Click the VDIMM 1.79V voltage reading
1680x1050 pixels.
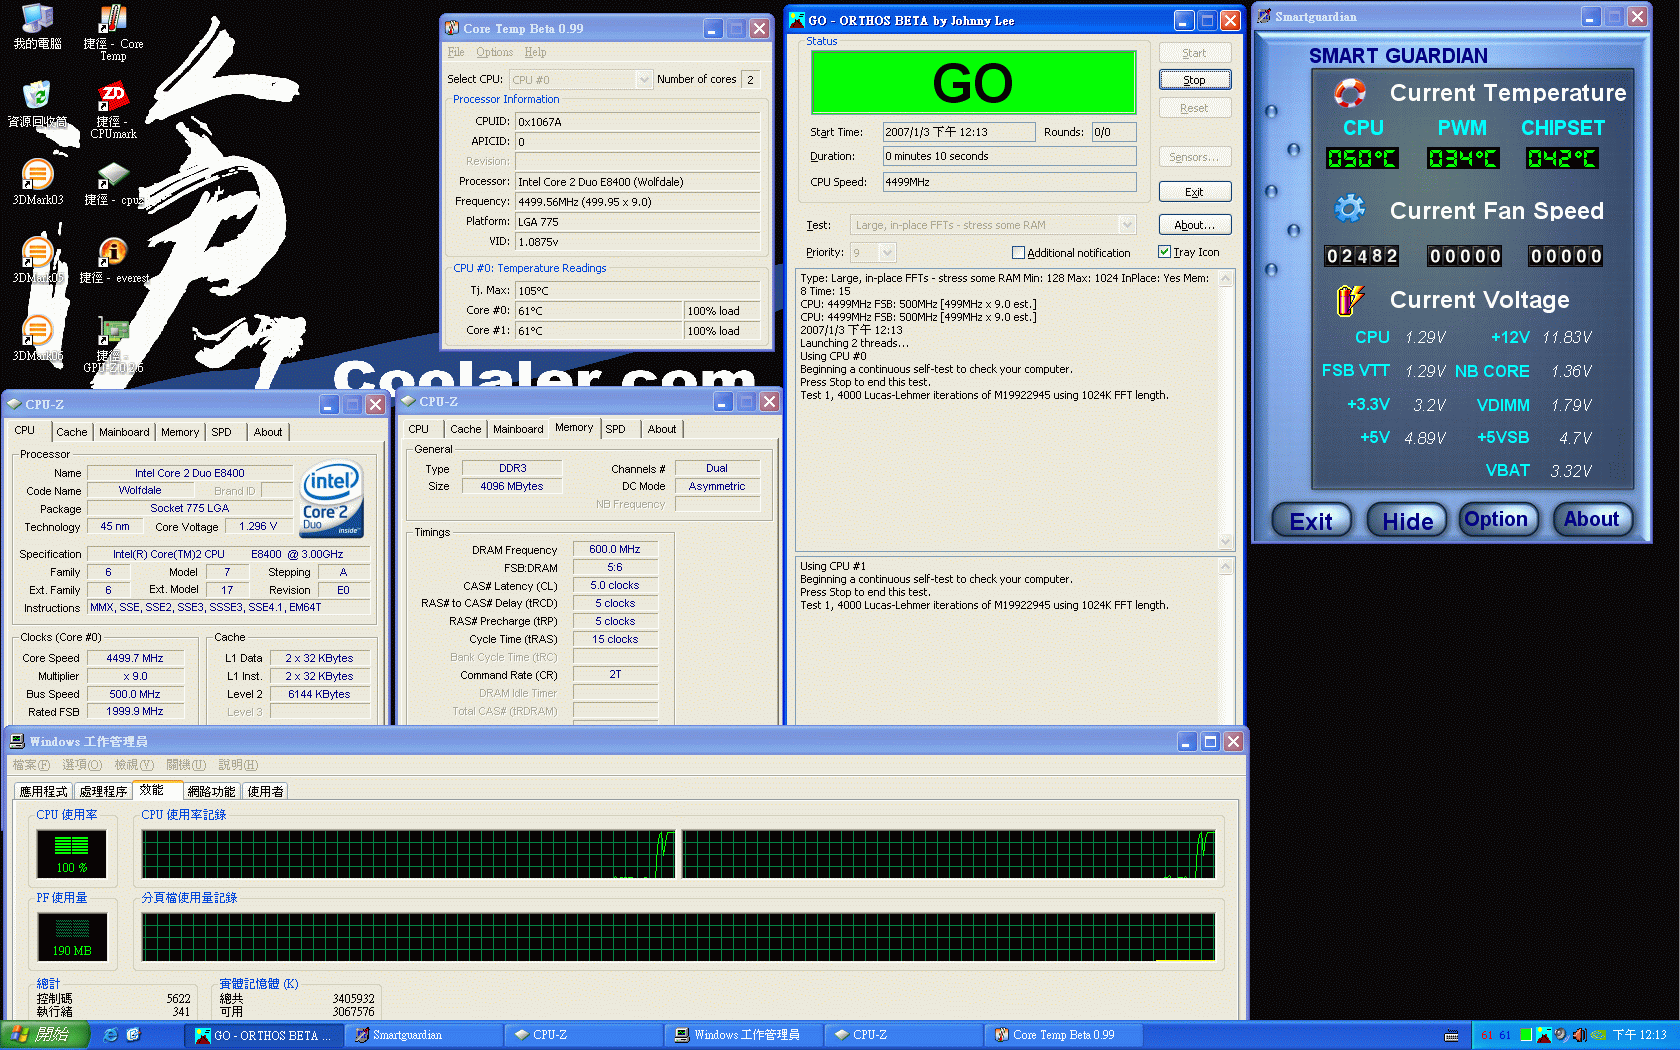[1571, 405]
